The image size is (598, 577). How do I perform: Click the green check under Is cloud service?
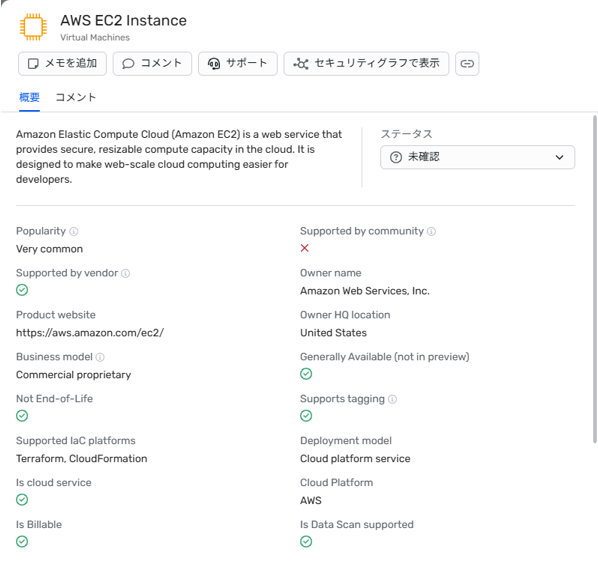tap(22, 500)
